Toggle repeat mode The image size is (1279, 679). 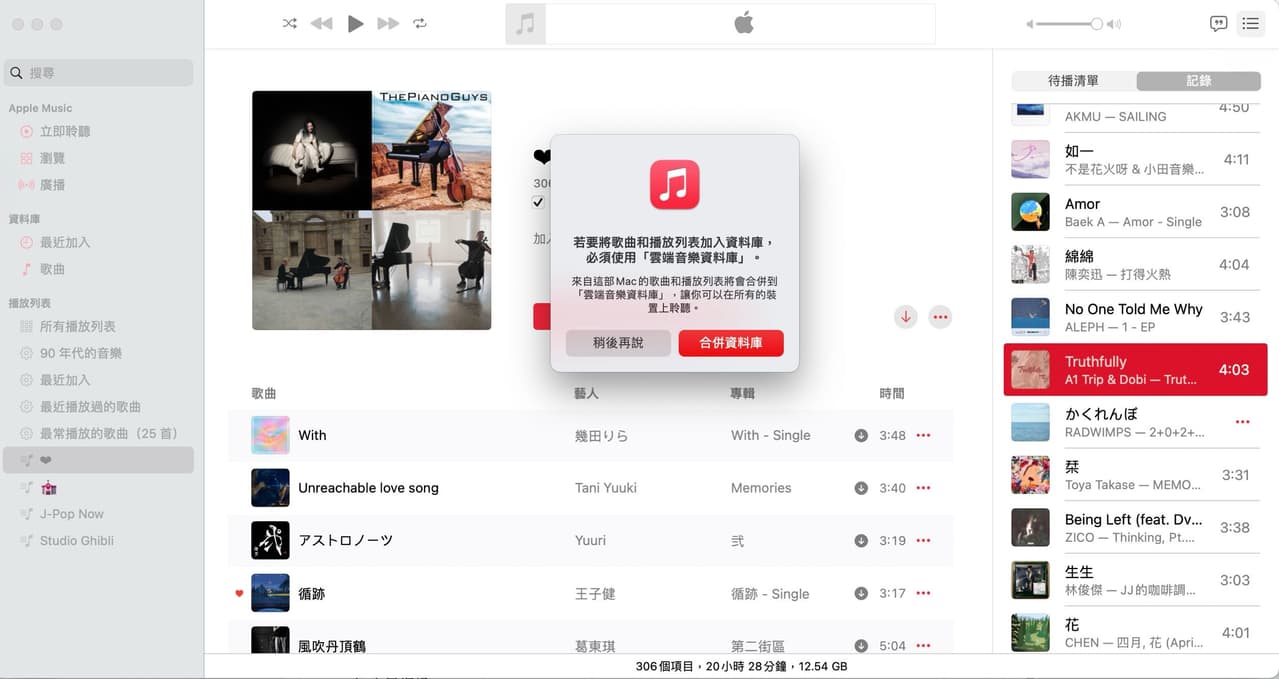420,24
